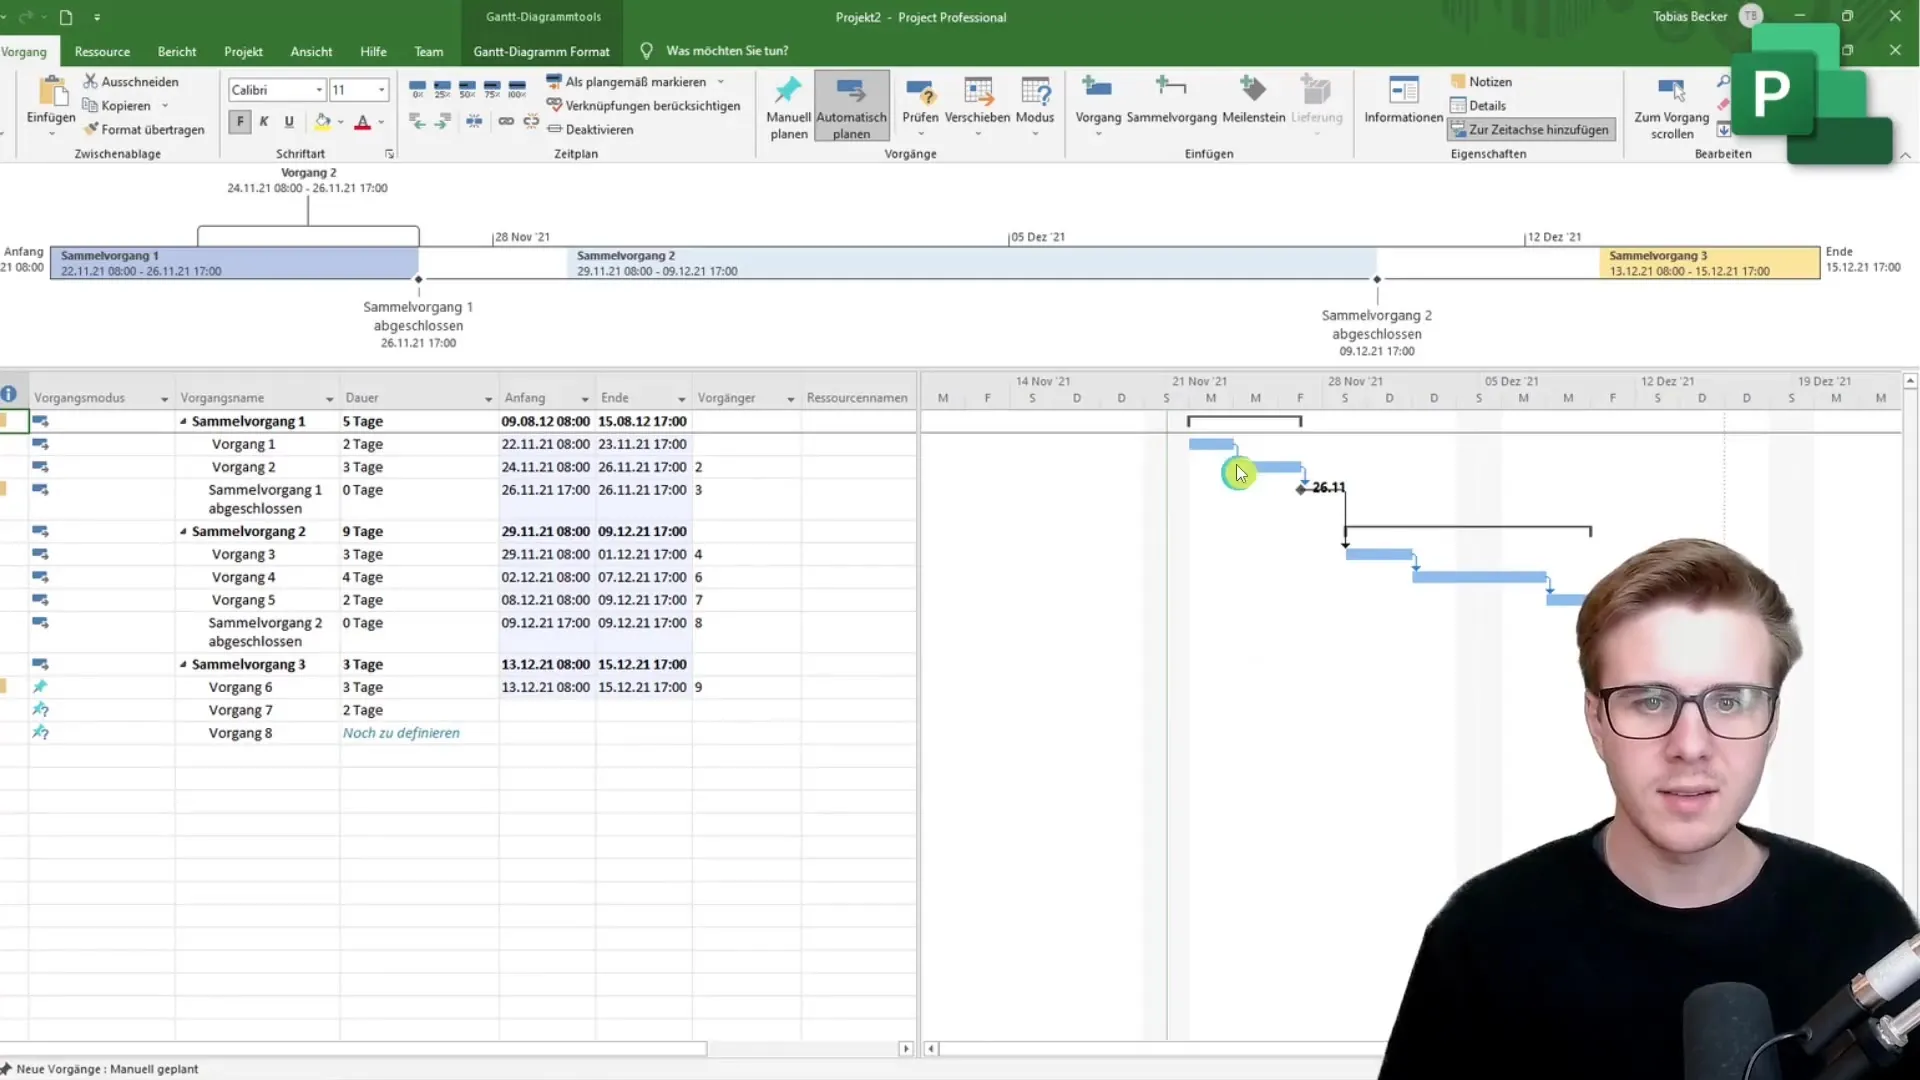1920x1080 pixels.
Task: Unlink the selected tasks
Action: tap(531, 121)
